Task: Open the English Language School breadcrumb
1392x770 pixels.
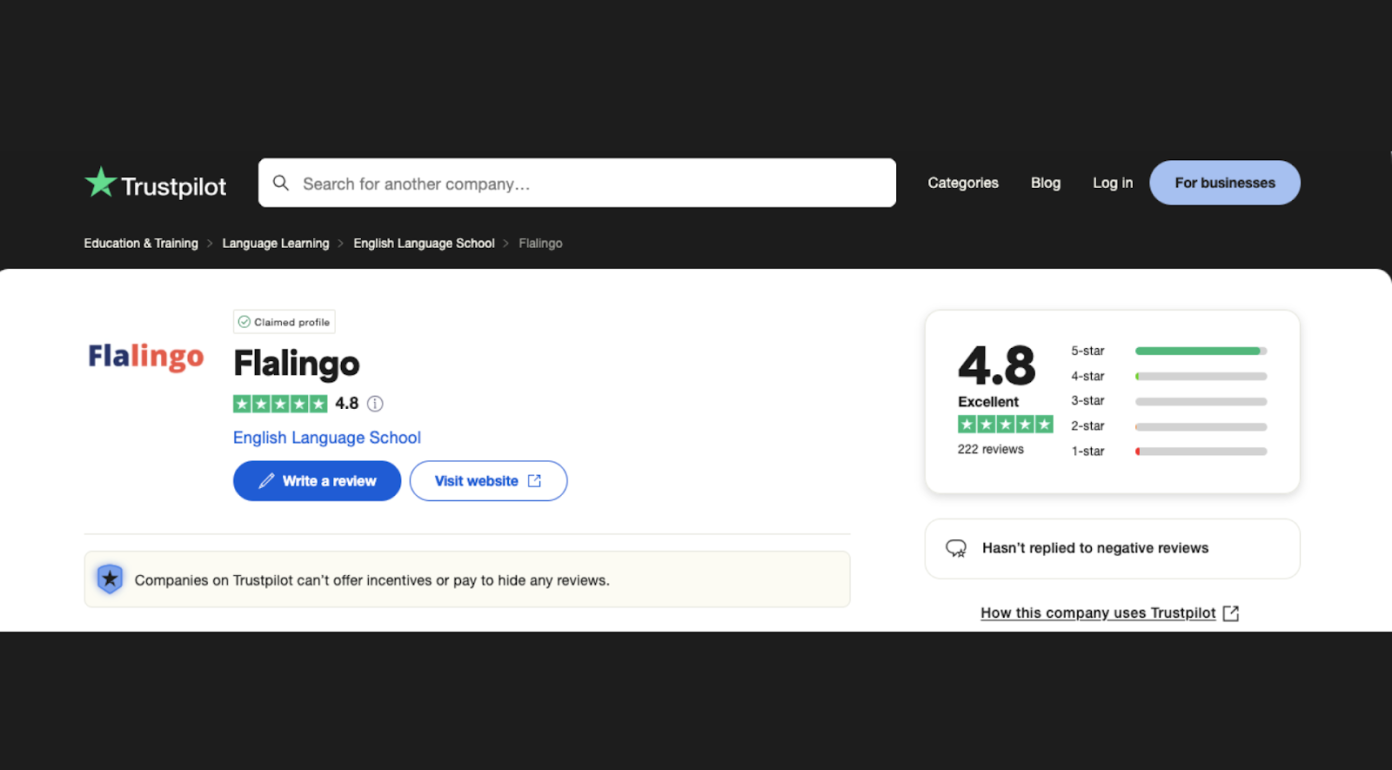Action: coord(424,243)
